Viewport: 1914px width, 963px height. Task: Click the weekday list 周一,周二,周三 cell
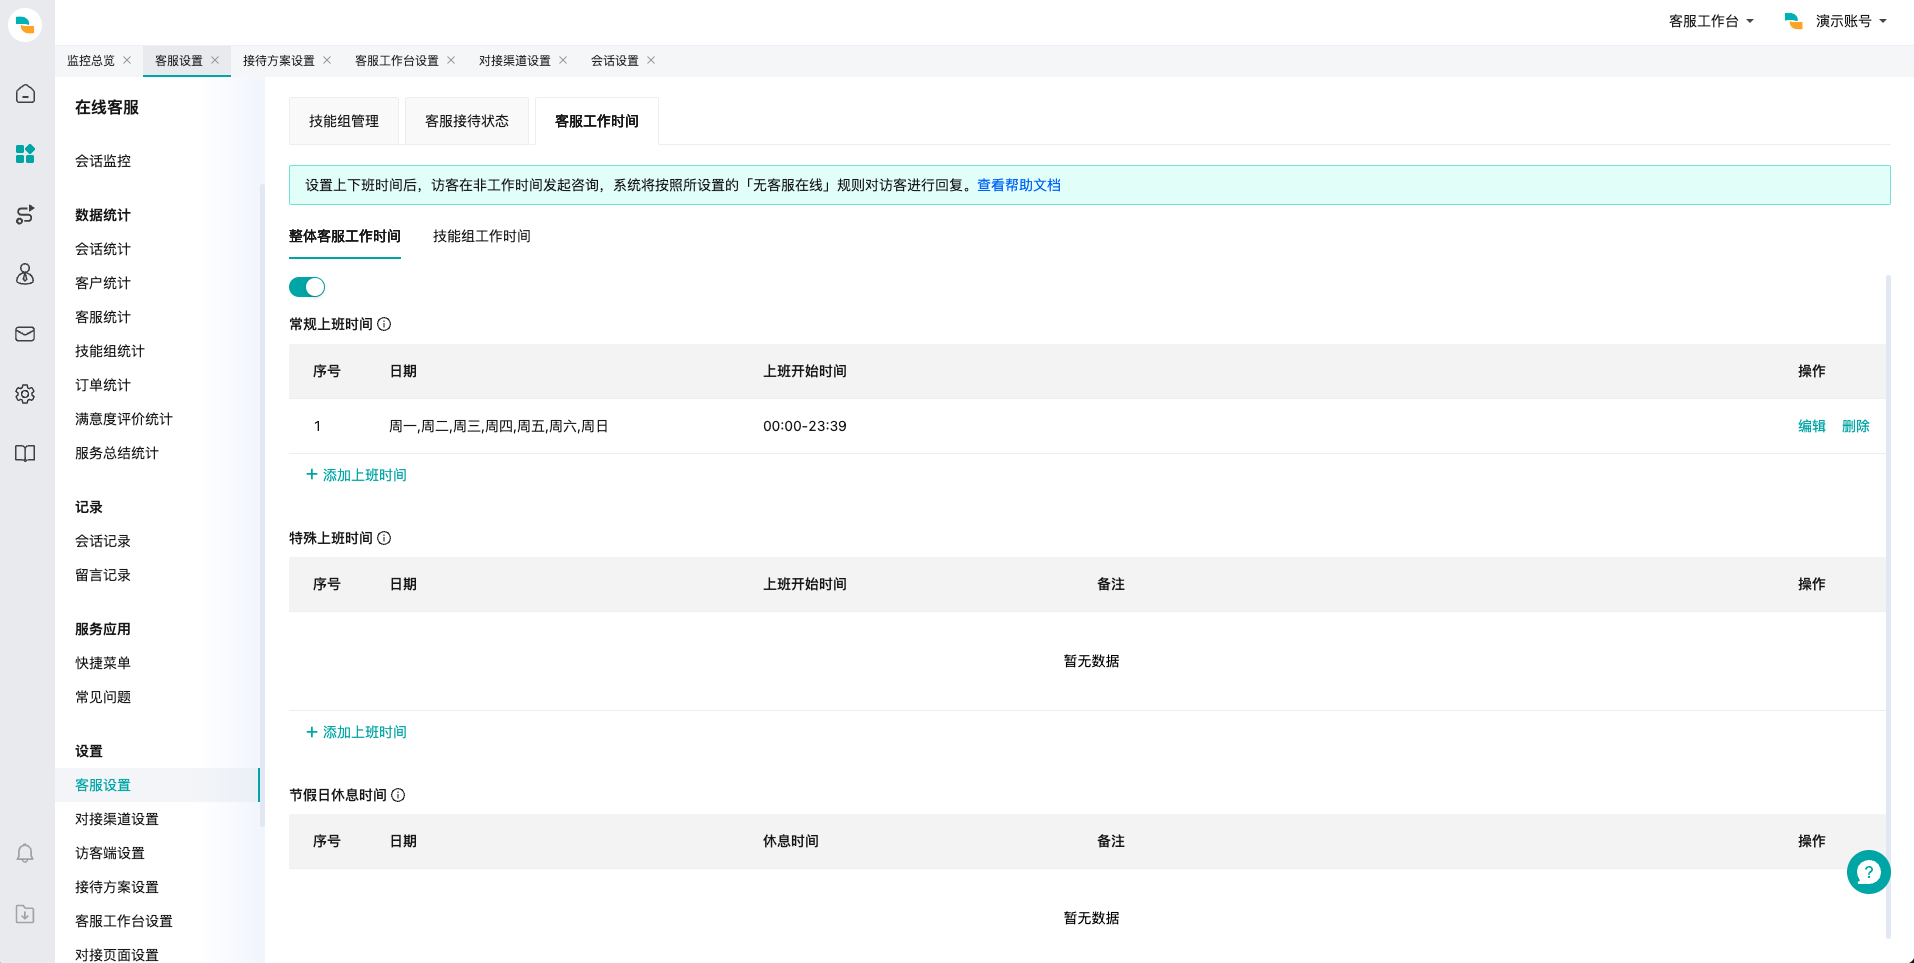(499, 426)
